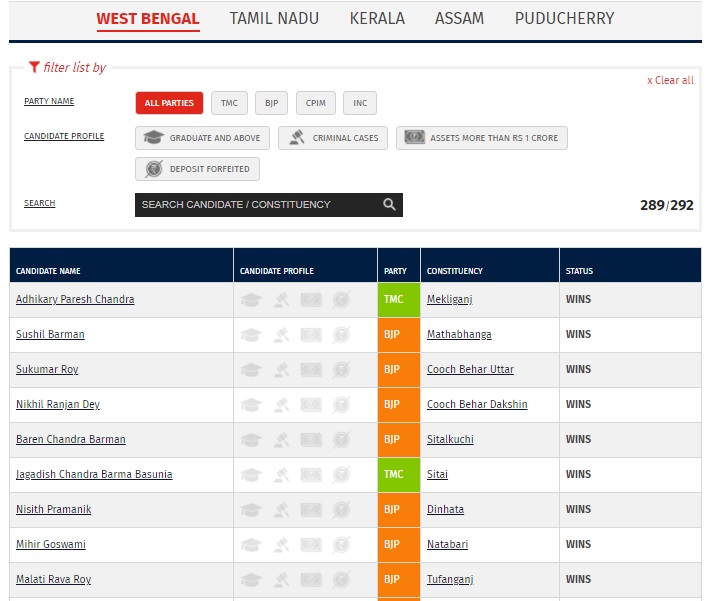Click graduate cap icon in Baren Chandra Barman row
Viewport: 709px width, 601px height.
[x=251, y=440]
